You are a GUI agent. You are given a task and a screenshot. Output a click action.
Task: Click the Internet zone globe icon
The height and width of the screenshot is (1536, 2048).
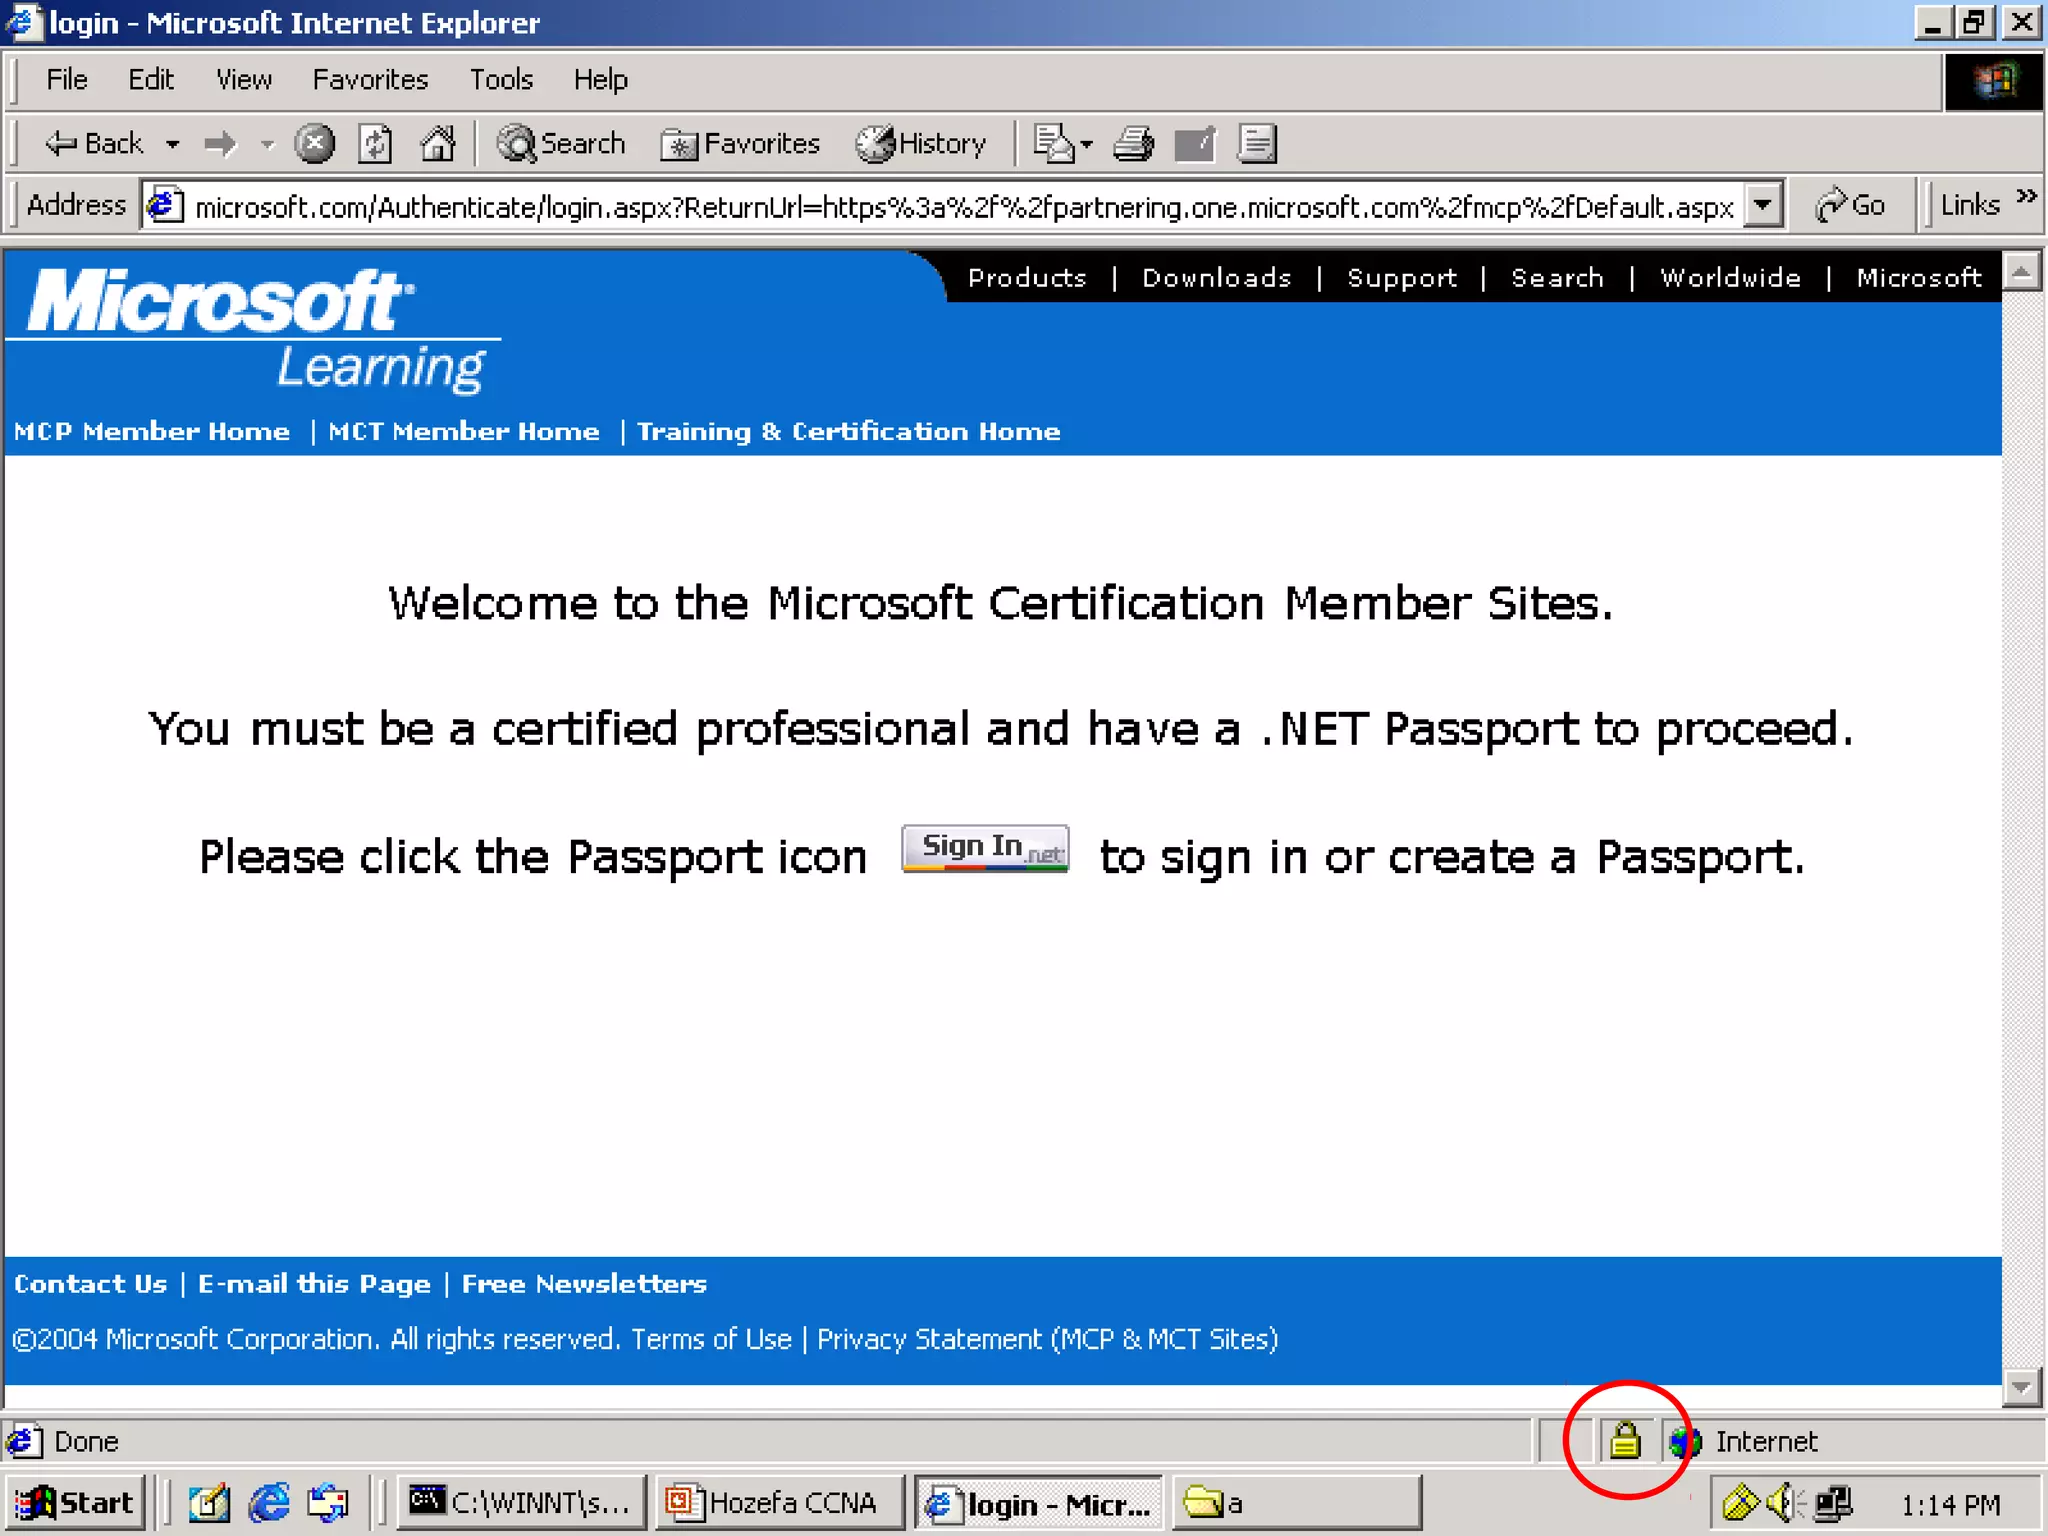click(1685, 1441)
